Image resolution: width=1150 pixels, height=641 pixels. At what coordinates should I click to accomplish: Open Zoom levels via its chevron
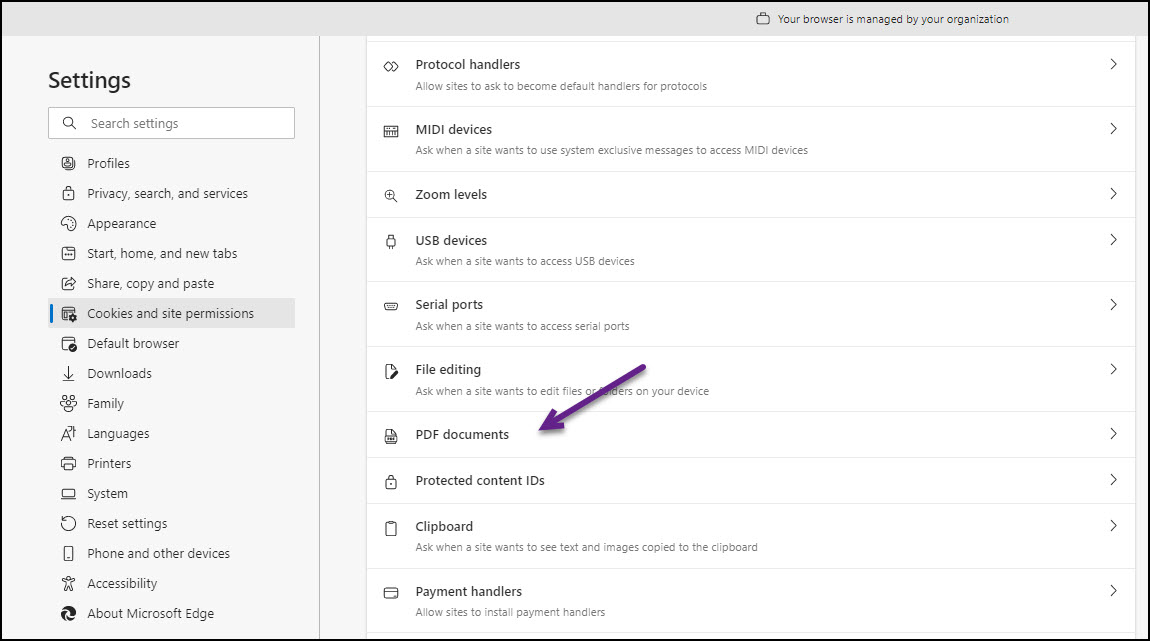[x=1113, y=194]
